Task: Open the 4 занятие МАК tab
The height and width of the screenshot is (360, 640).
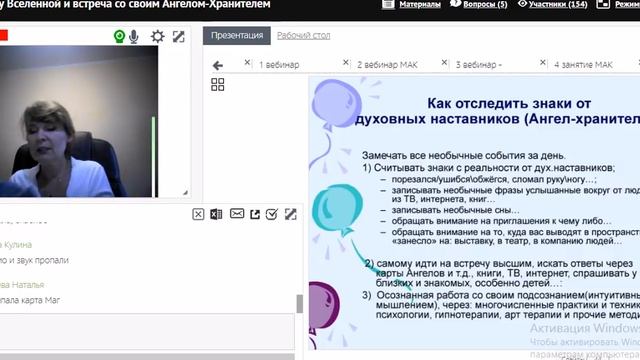Action: pyautogui.click(x=583, y=64)
